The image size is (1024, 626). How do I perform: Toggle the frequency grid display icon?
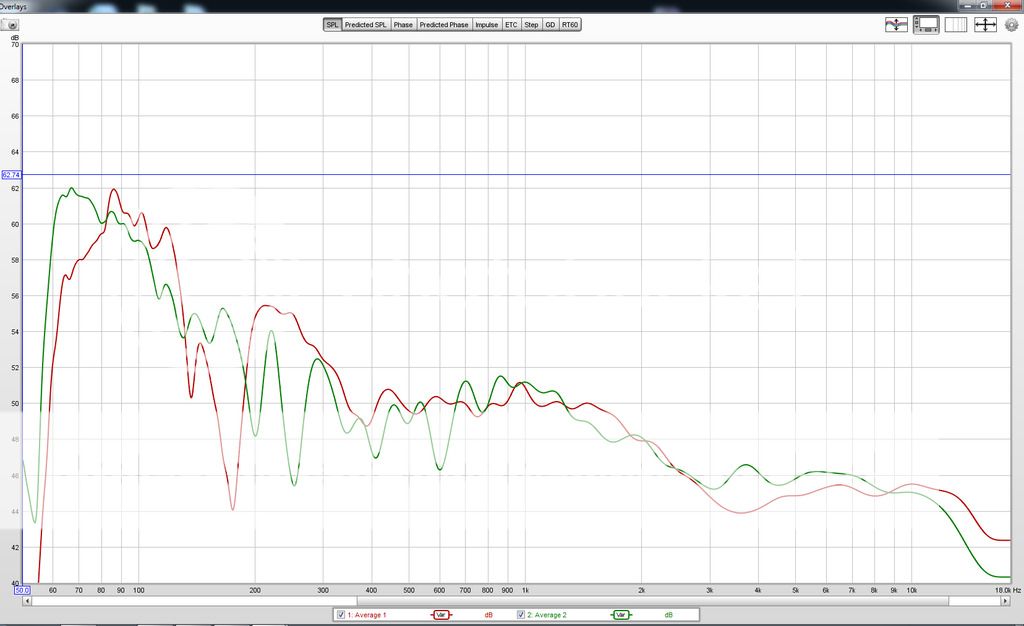[x=955, y=24]
